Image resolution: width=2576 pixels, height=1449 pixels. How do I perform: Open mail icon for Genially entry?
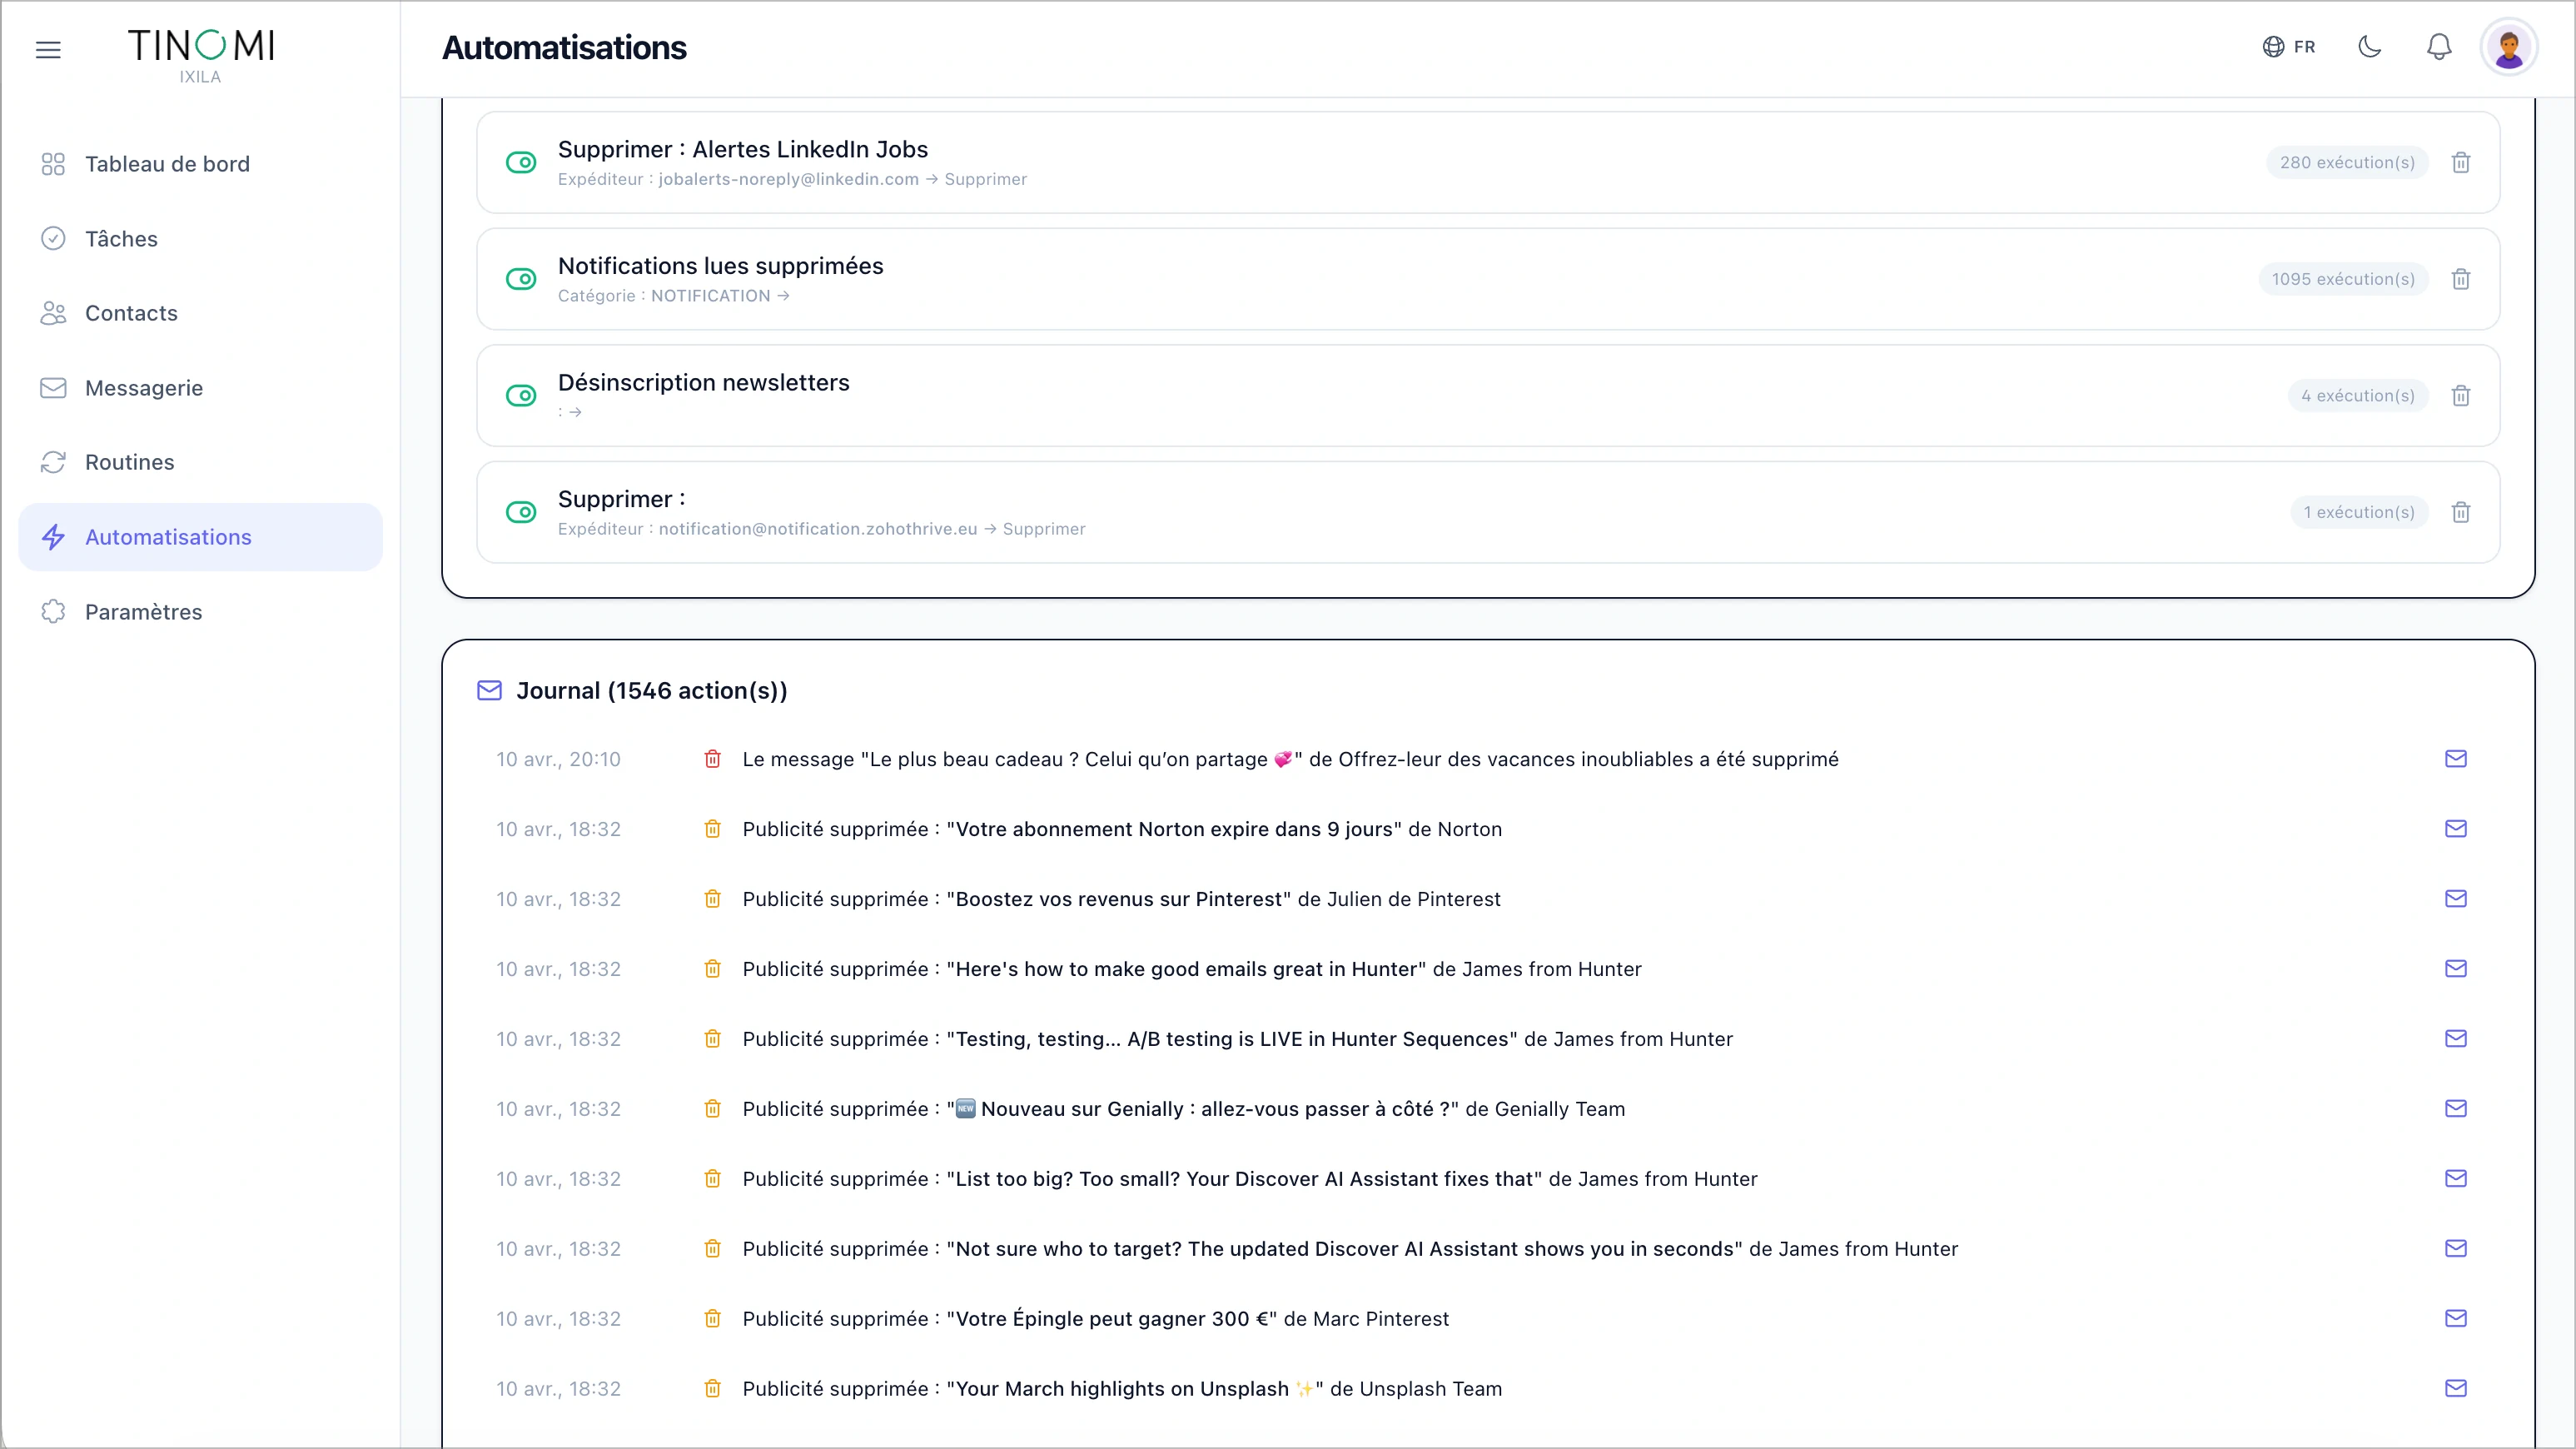click(x=2456, y=1109)
